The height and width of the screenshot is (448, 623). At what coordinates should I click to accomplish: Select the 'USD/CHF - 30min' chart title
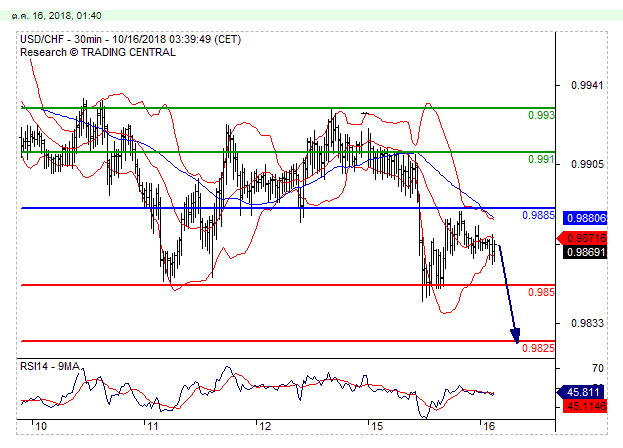[61, 39]
